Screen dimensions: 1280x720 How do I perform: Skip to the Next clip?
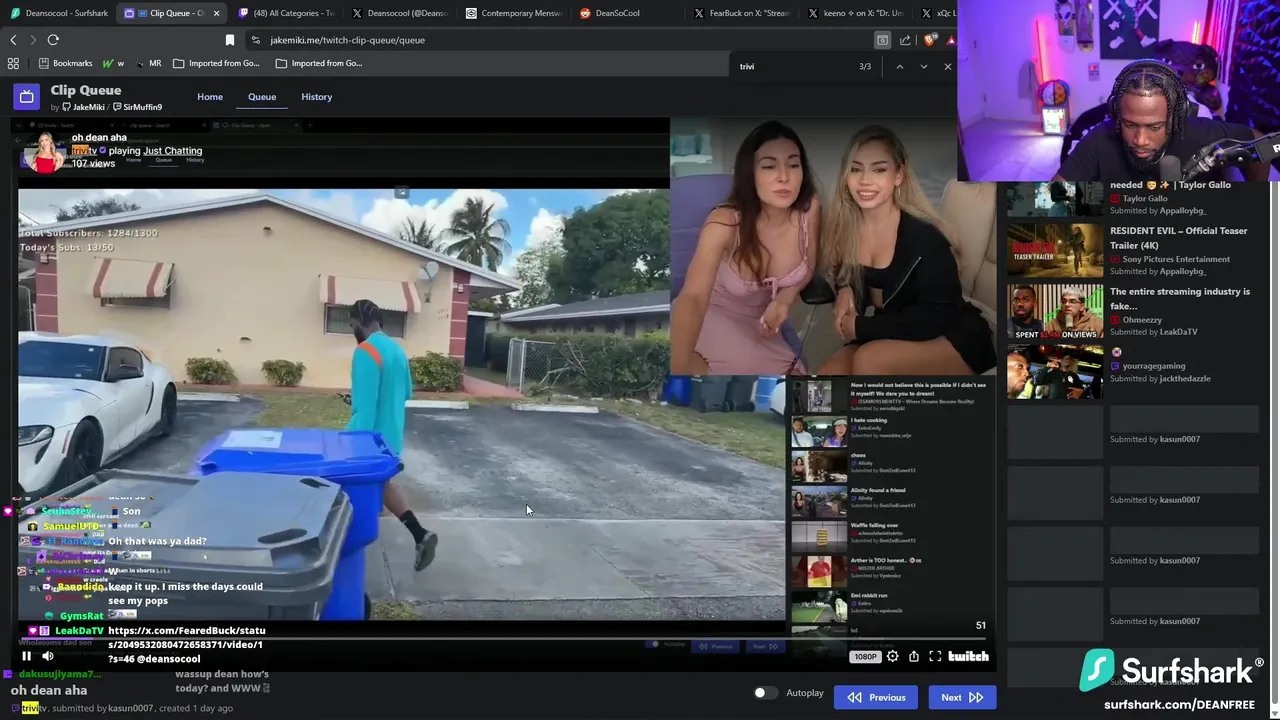(x=962, y=697)
